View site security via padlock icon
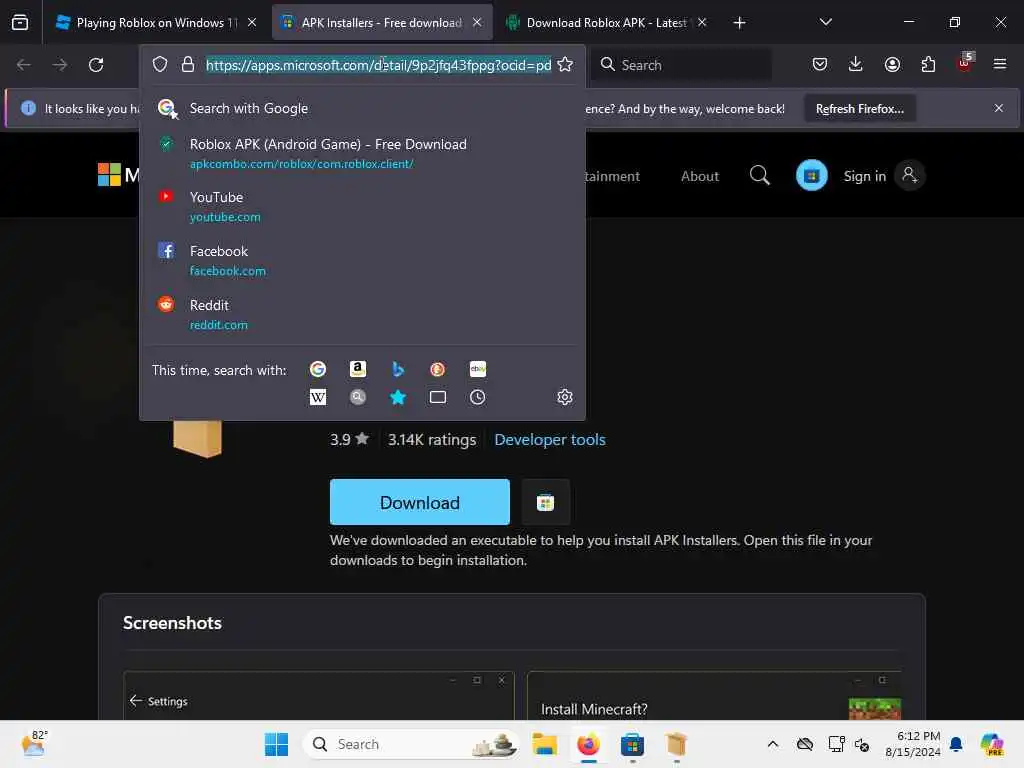The width and height of the screenshot is (1024, 768). point(188,65)
